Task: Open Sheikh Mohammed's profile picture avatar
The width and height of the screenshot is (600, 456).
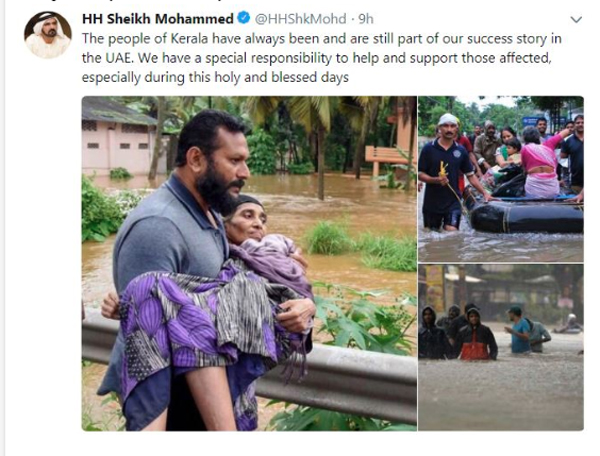Action: coord(47,35)
